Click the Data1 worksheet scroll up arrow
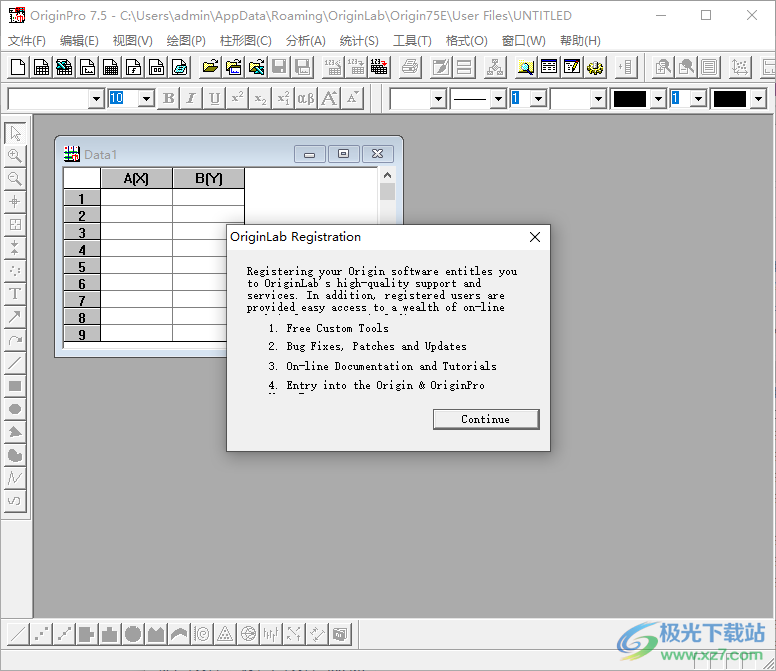Viewport: 776px width, 671px height. [388, 175]
